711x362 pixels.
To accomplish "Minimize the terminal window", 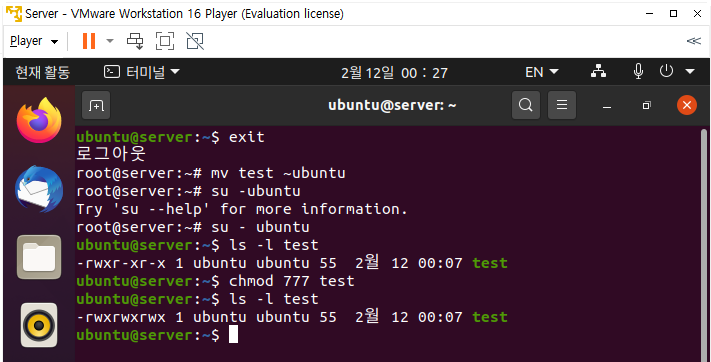I will coord(607,106).
